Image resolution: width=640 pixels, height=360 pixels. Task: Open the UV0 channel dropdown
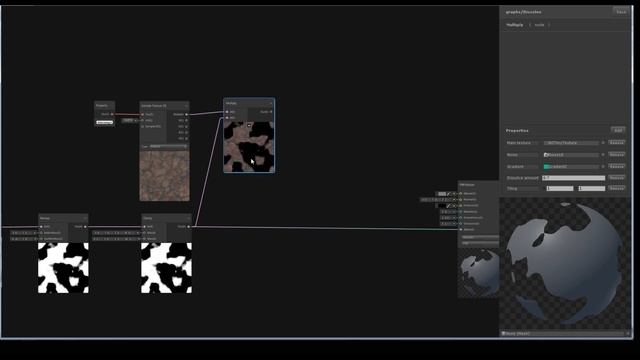point(128,120)
